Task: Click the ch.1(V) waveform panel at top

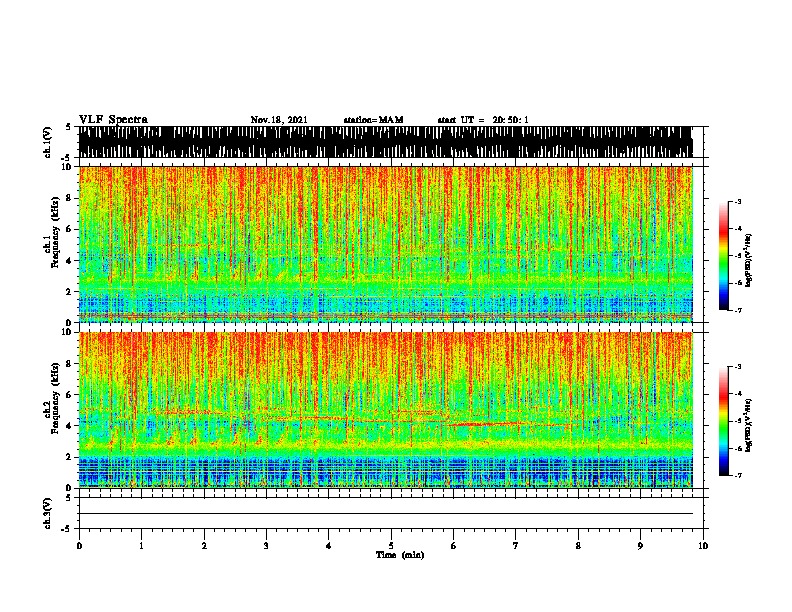Action: [386, 142]
